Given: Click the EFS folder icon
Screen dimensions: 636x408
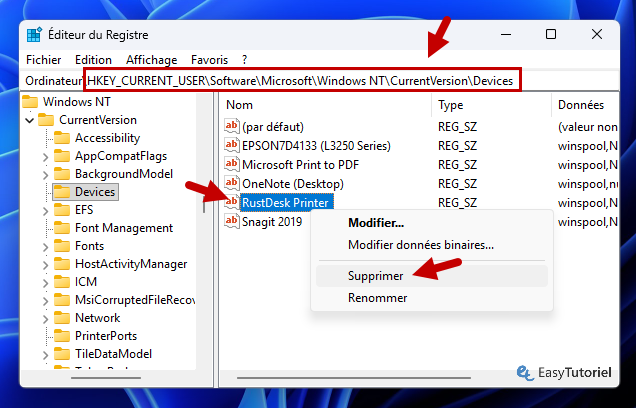Looking at the screenshot, I should [x=62, y=210].
